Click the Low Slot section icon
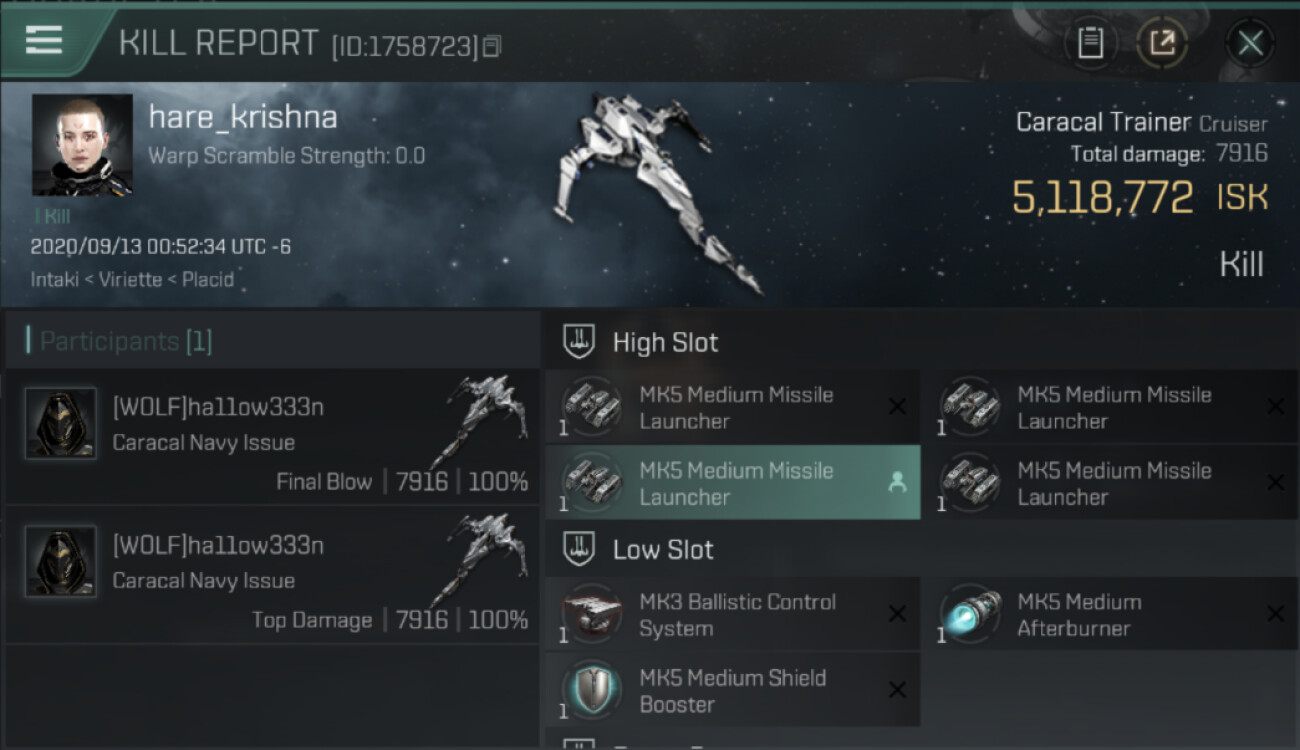Image resolution: width=1300 pixels, height=750 pixels. click(579, 549)
